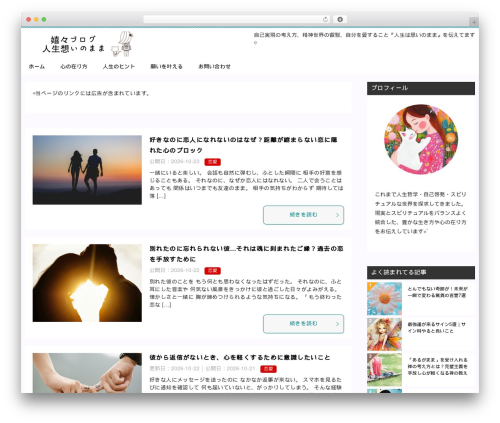The image size is (500, 423).
Task: Open article title 別れたのに忘れられない彼
Action: pos(246,254)
